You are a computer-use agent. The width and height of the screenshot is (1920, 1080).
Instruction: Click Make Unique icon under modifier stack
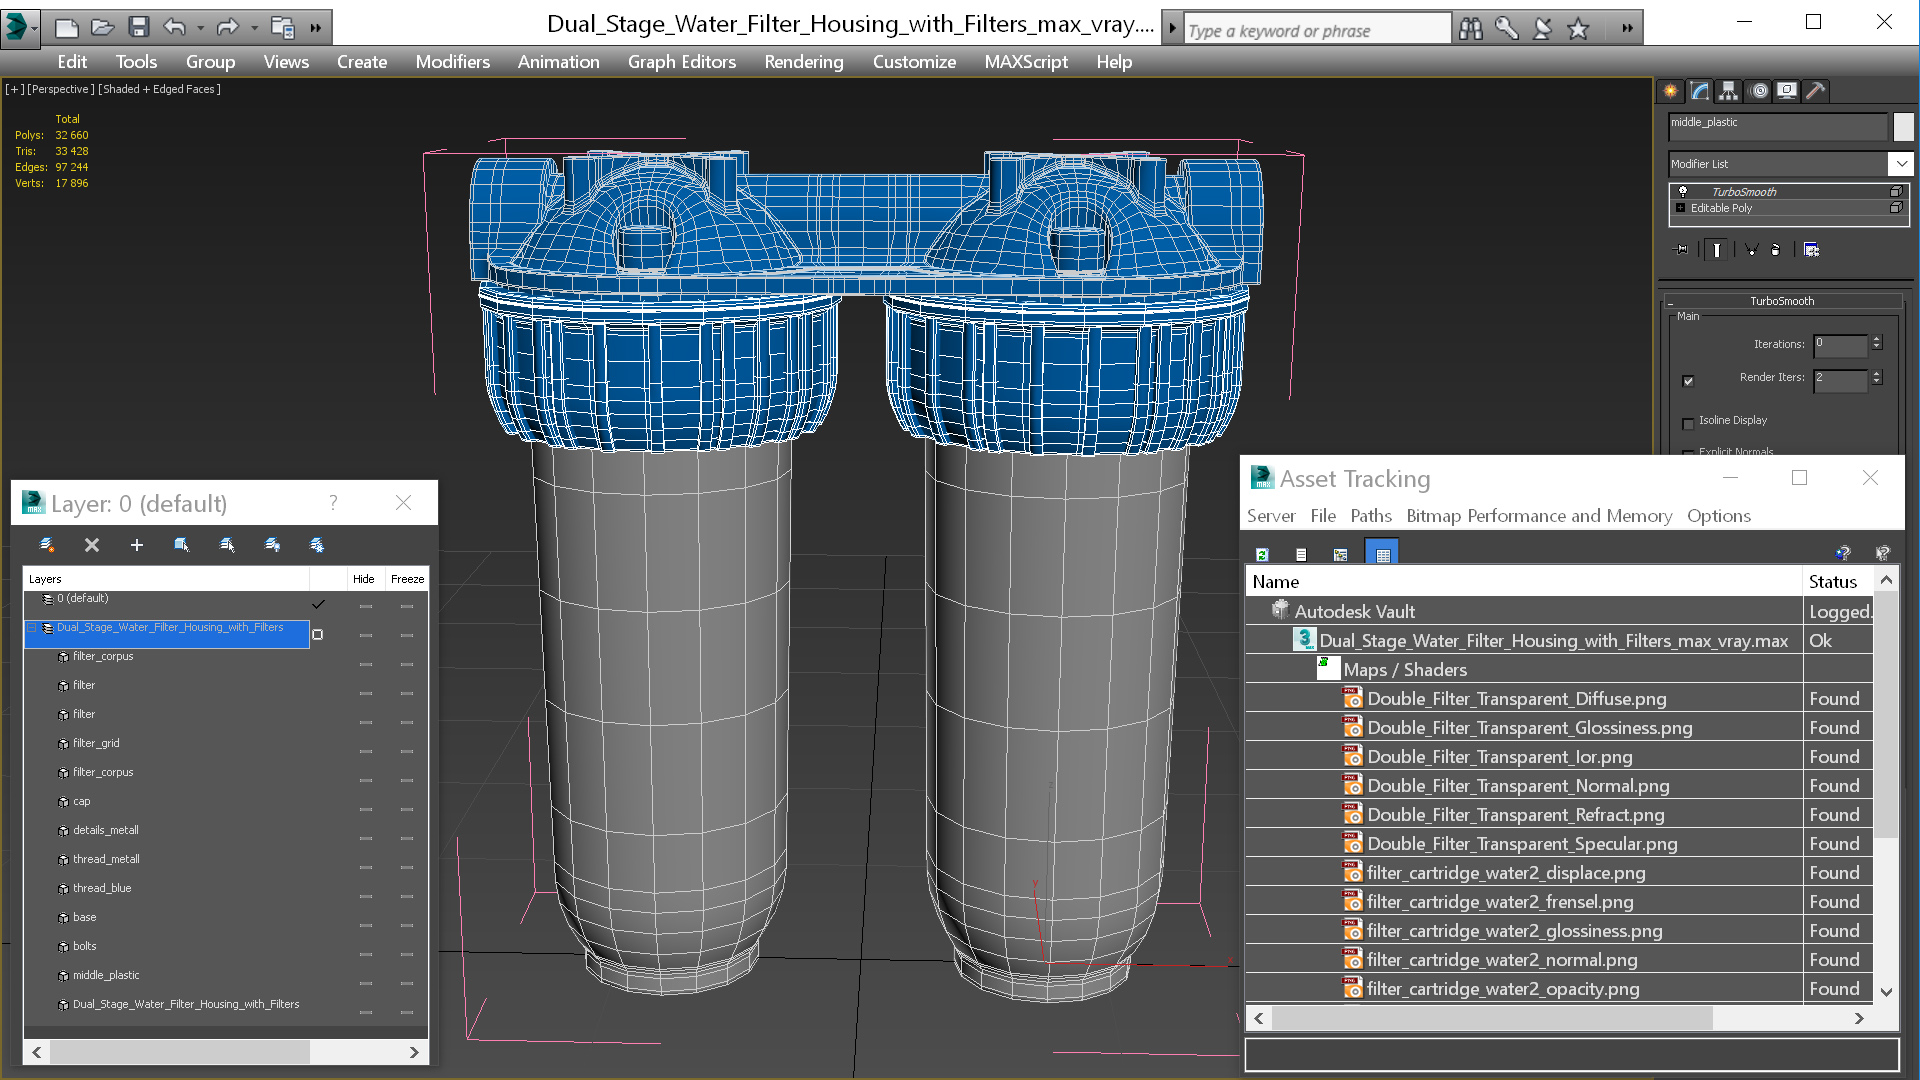pos(1751,250)
